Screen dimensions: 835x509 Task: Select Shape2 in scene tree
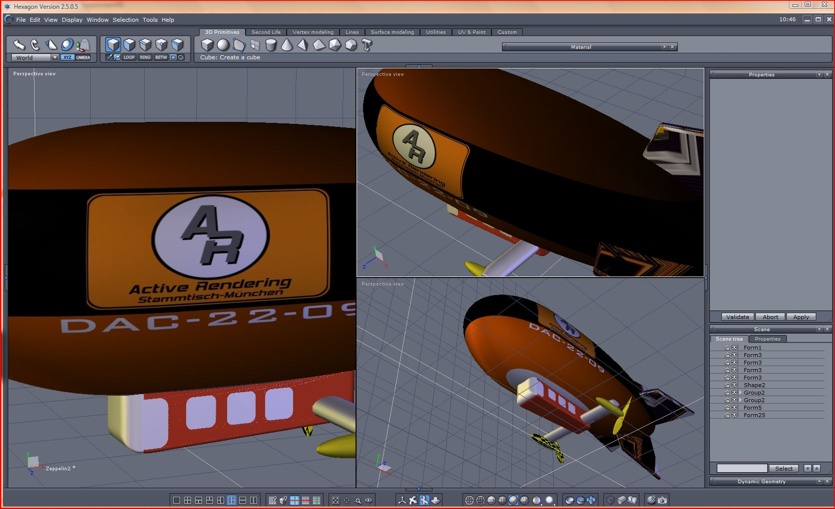pos(754,385)
